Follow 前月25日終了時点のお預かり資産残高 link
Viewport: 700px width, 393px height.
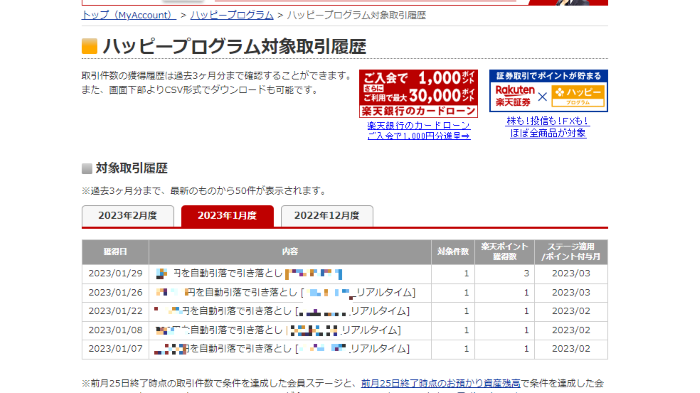441,383
